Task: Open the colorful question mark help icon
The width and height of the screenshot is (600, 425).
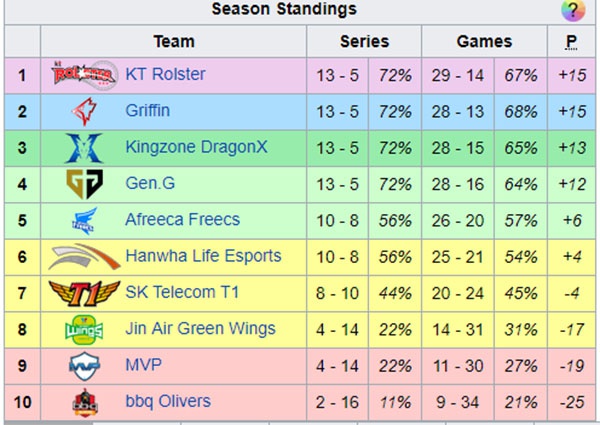Action: 573,10
